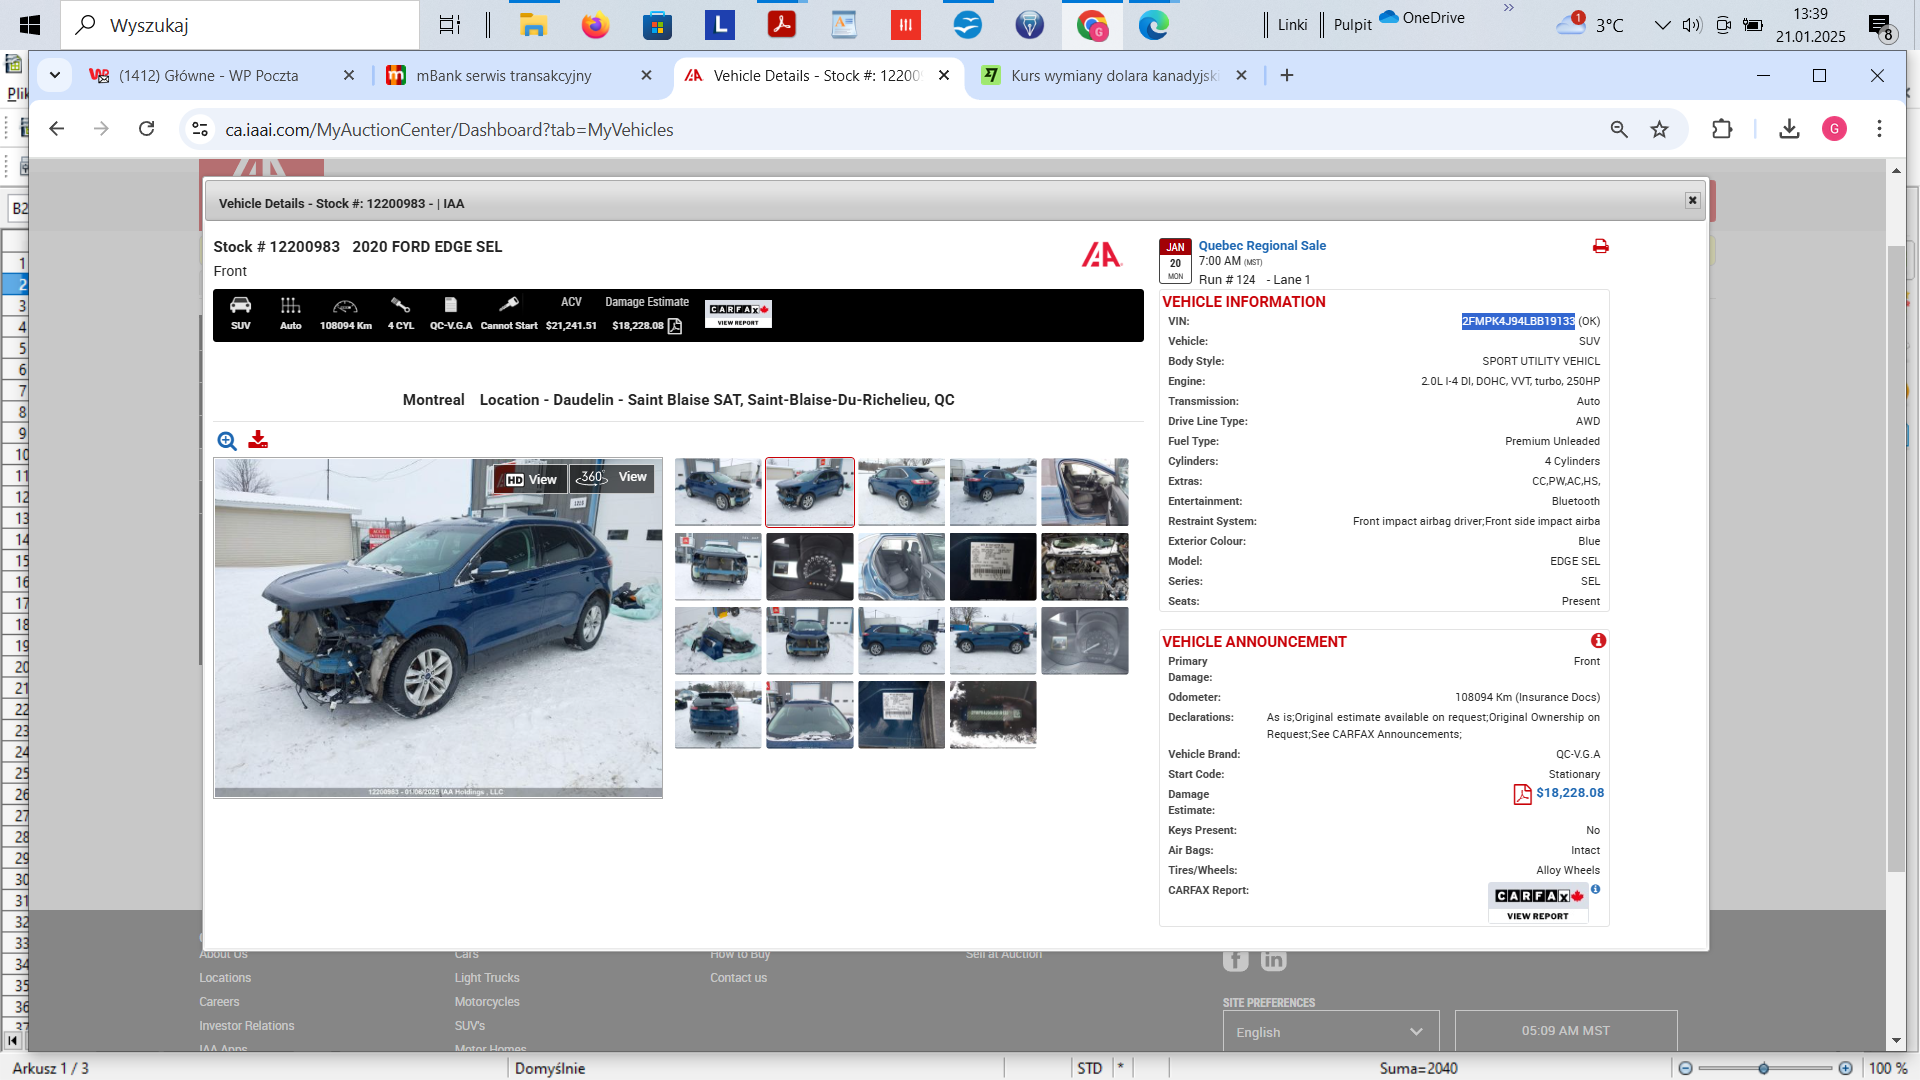The image size is (1920, 1080).
Task: Open the zoom magnifier above main photo
Action: coord(227,441)
